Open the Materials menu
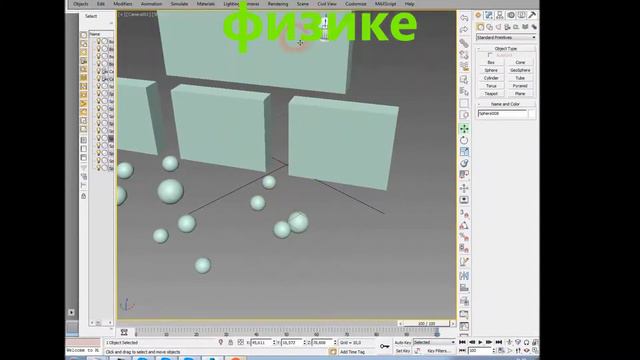Image resolution: width=640 pixels, height=360 pixels. (x=206, y=4)
